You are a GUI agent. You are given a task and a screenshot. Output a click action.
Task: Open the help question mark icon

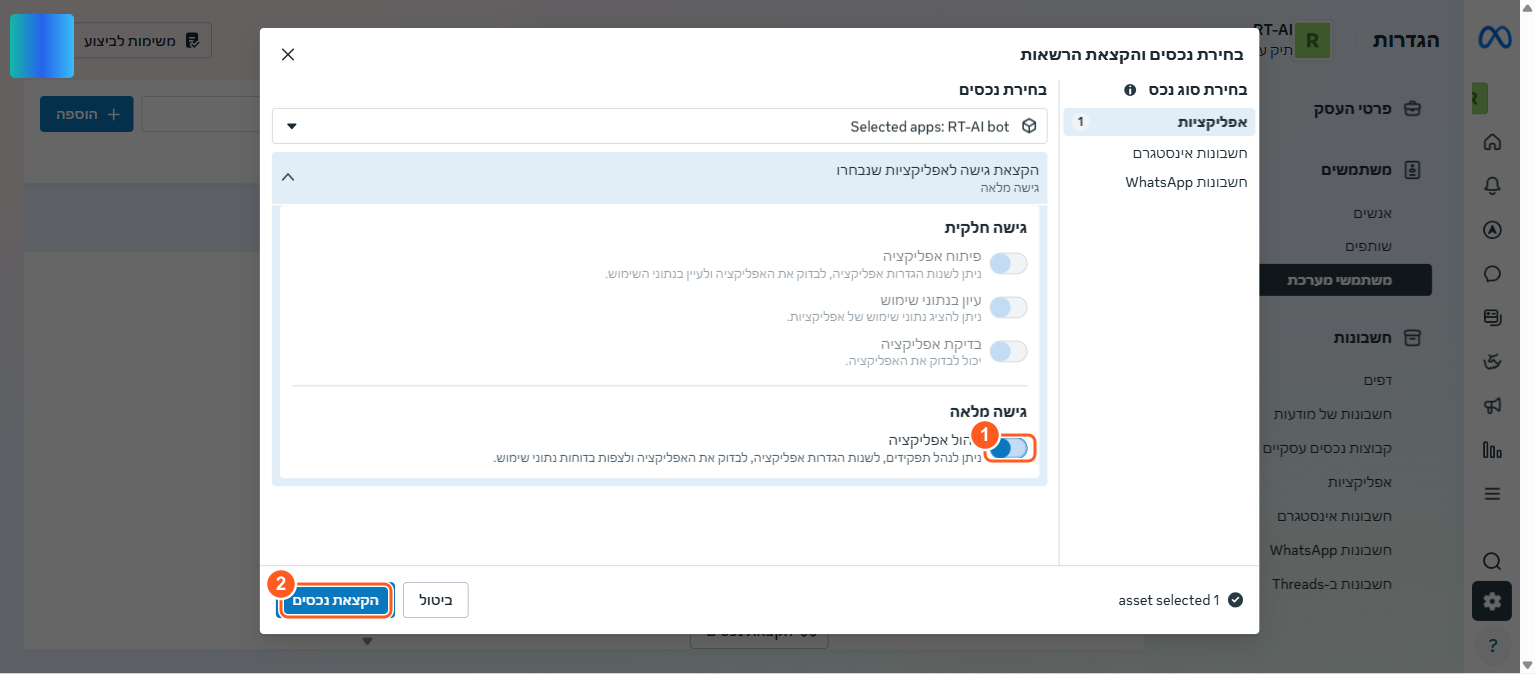[x=1493, y=645]
